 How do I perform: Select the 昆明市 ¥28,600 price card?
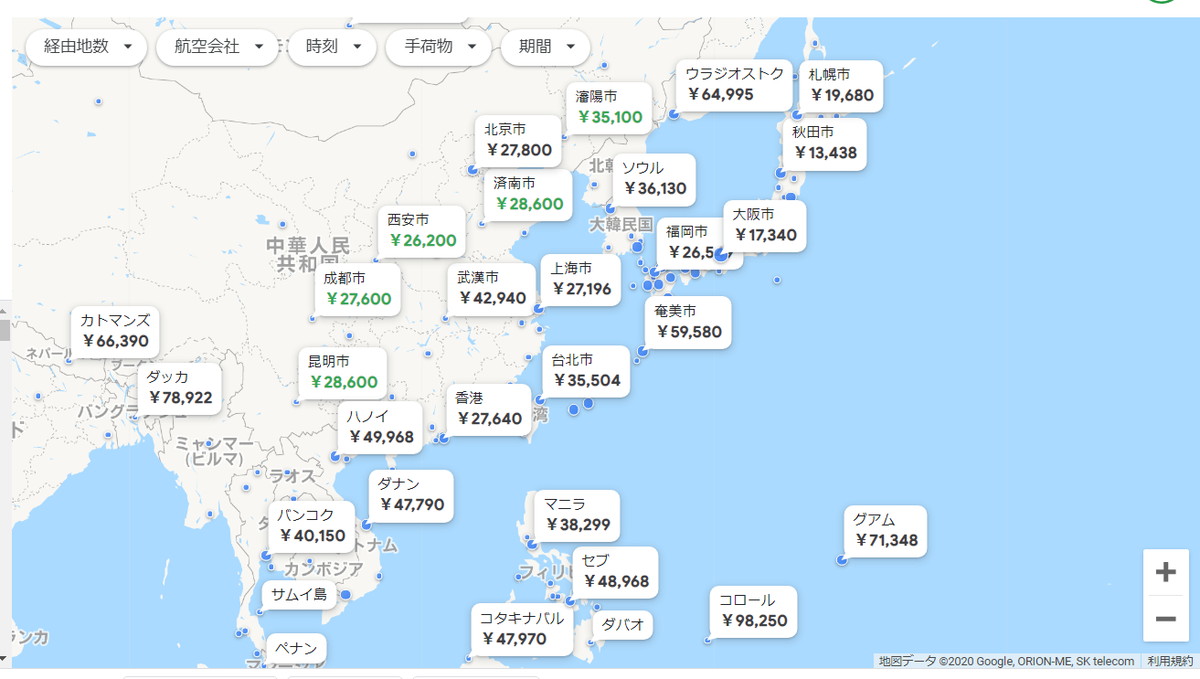343,373
